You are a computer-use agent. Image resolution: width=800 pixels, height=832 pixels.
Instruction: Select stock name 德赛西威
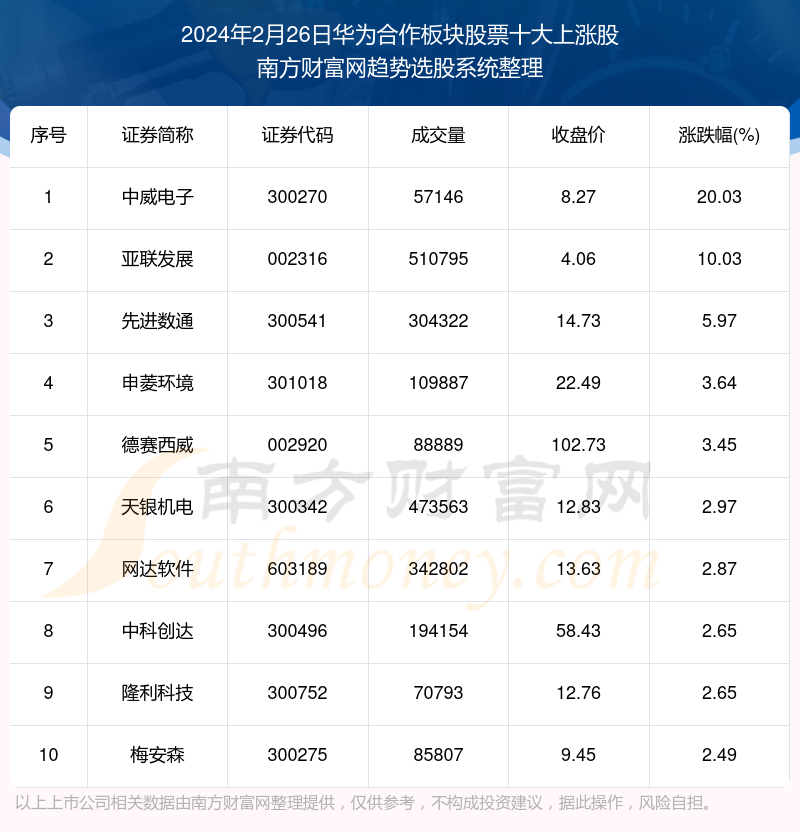coord(158,446)
